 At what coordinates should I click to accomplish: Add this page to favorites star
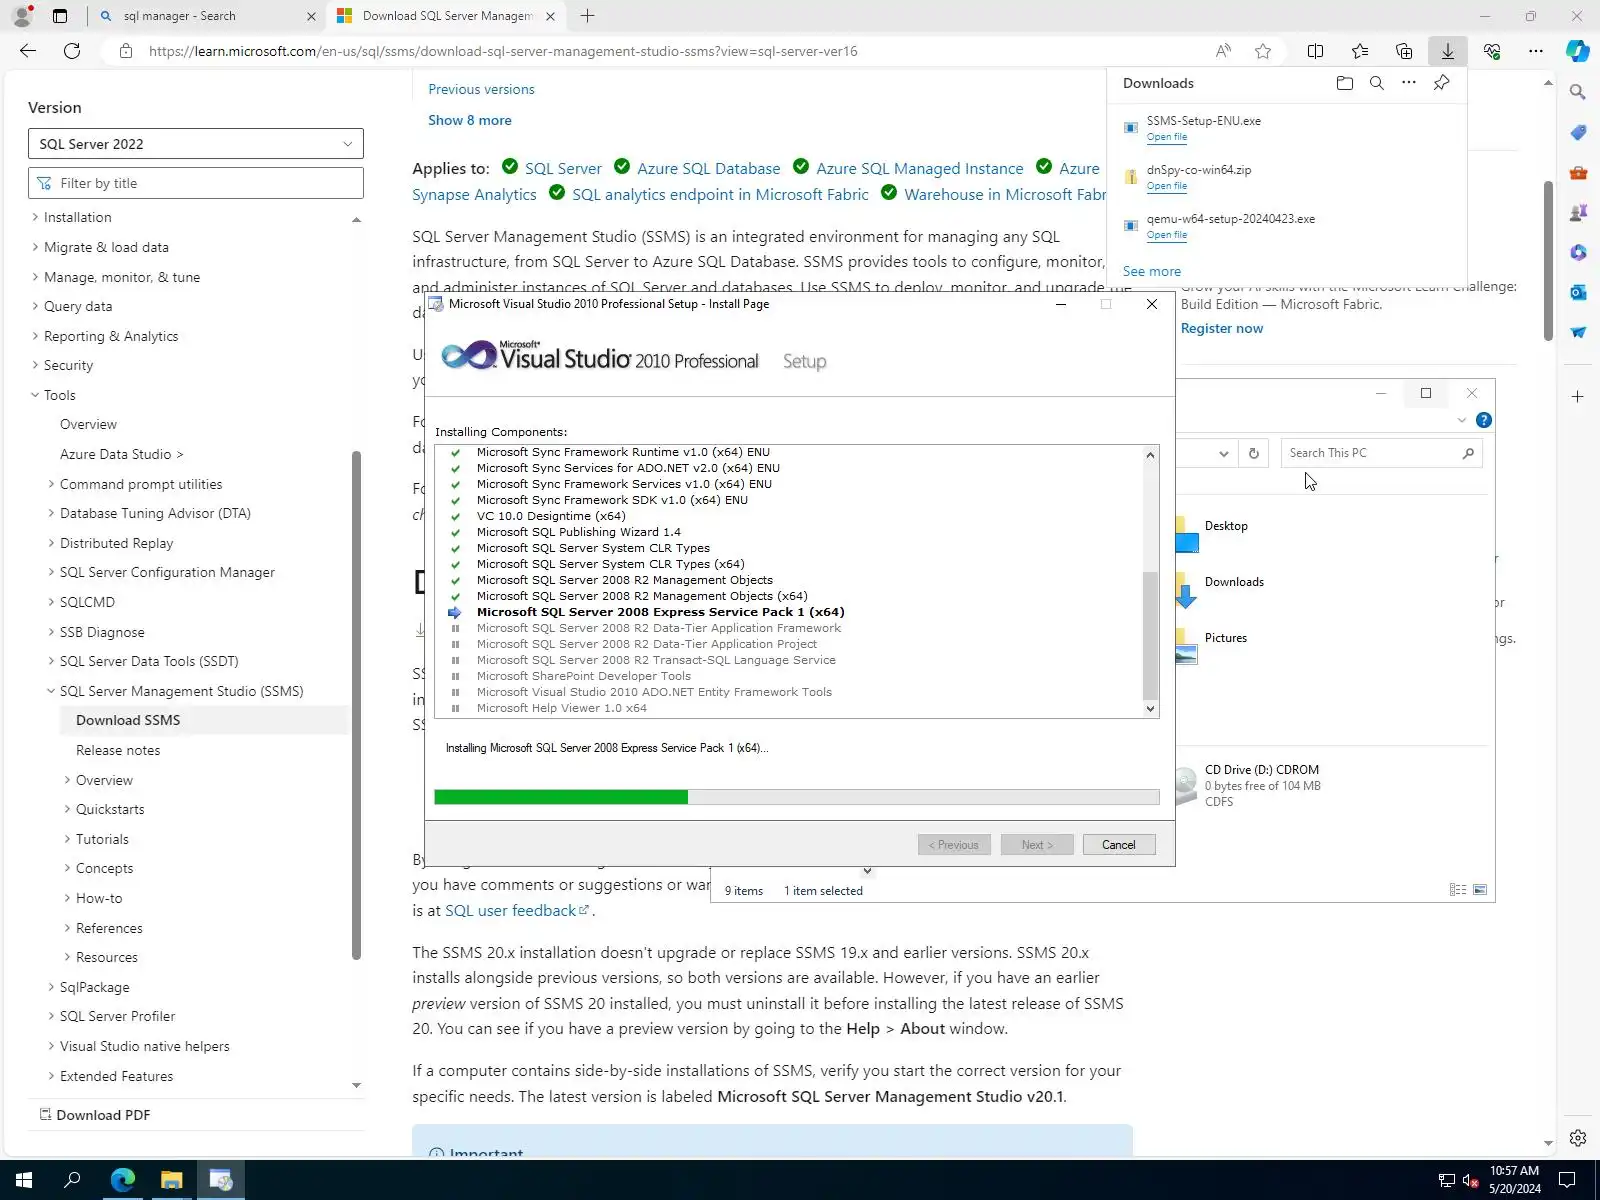click(x=1263, y=51)
